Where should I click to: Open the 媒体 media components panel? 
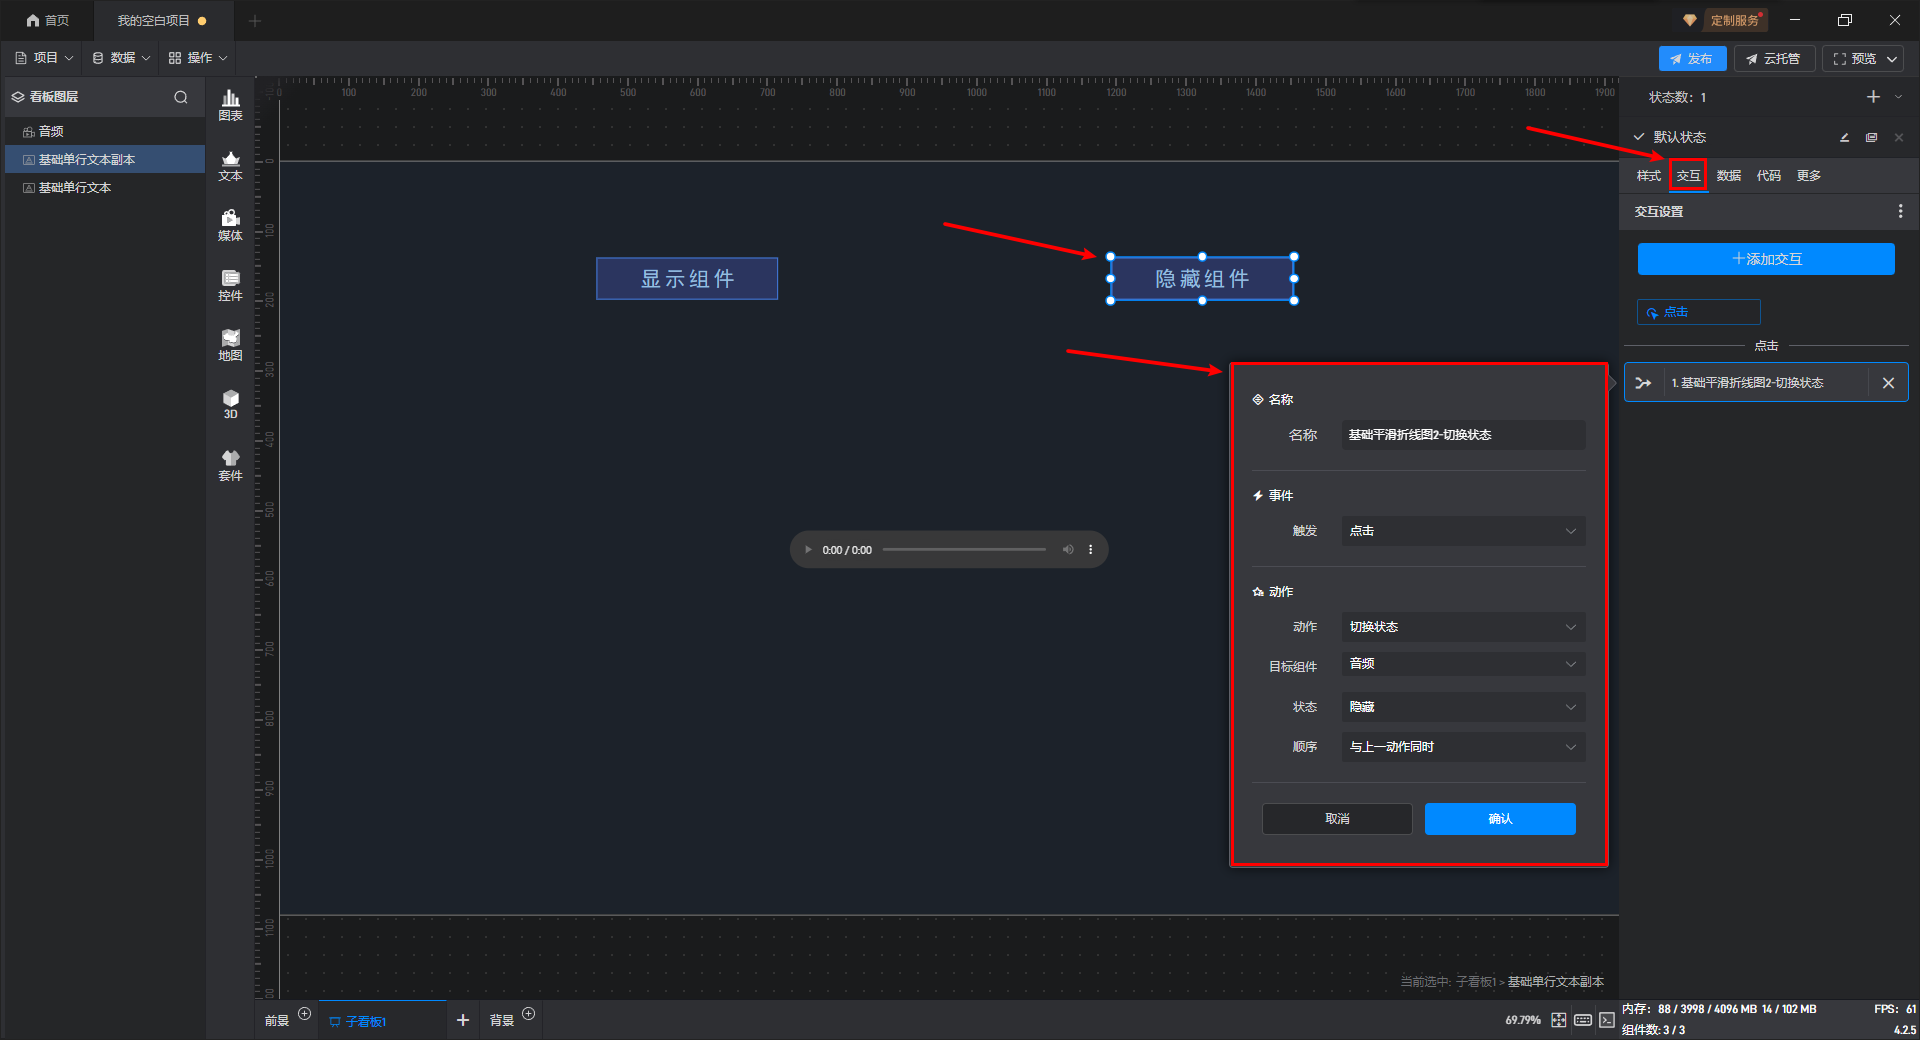(x=230, y=225)
